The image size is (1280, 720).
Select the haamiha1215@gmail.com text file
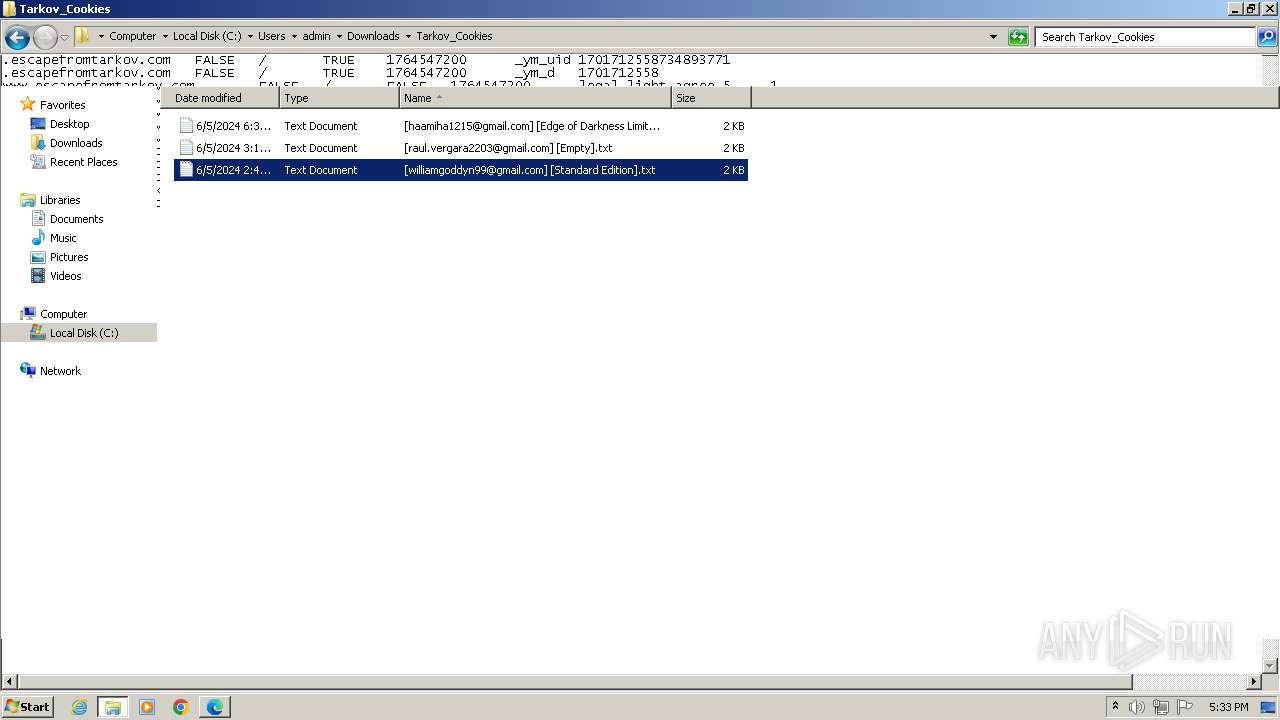point(461,126)
